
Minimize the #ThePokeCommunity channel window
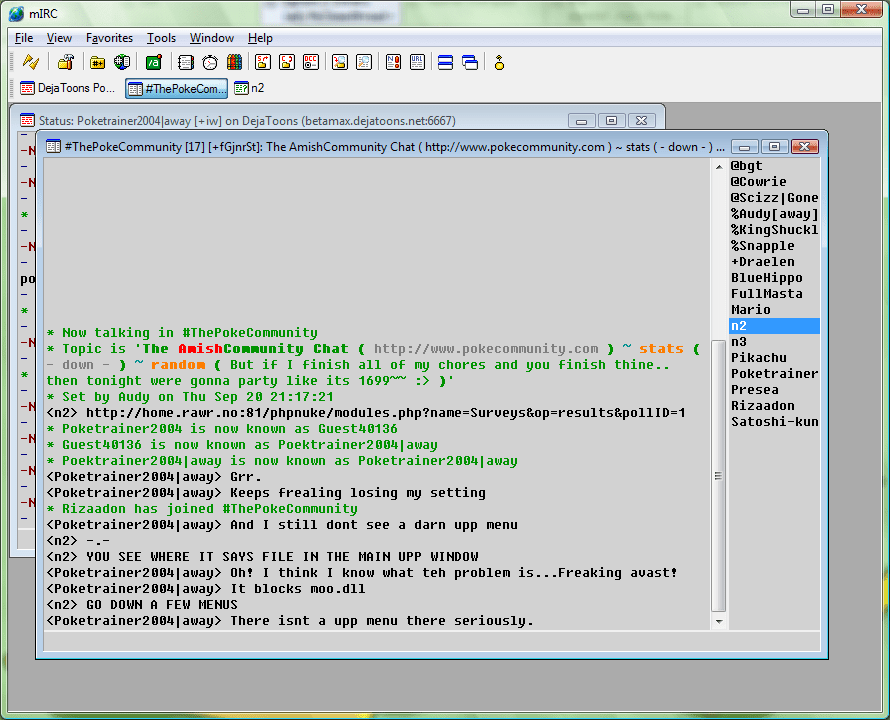pos(745,146)
